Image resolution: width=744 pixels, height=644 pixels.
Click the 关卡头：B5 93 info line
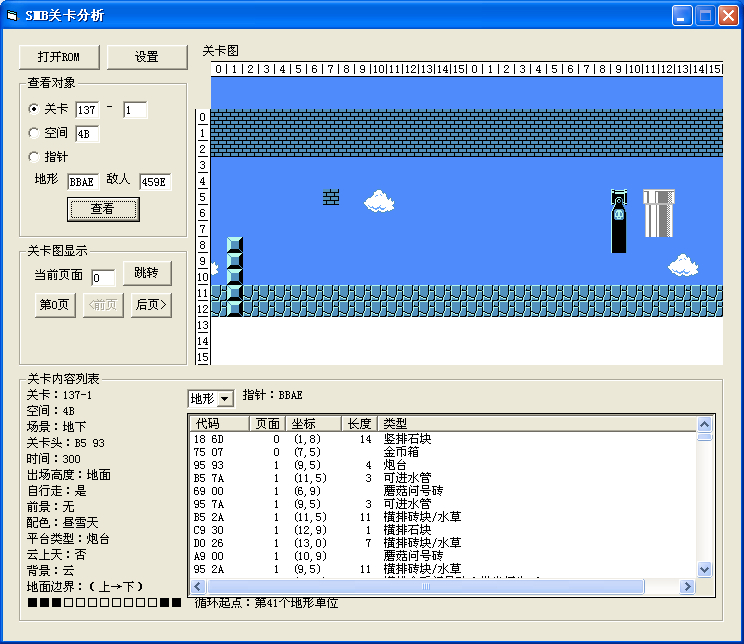[65, 443]
